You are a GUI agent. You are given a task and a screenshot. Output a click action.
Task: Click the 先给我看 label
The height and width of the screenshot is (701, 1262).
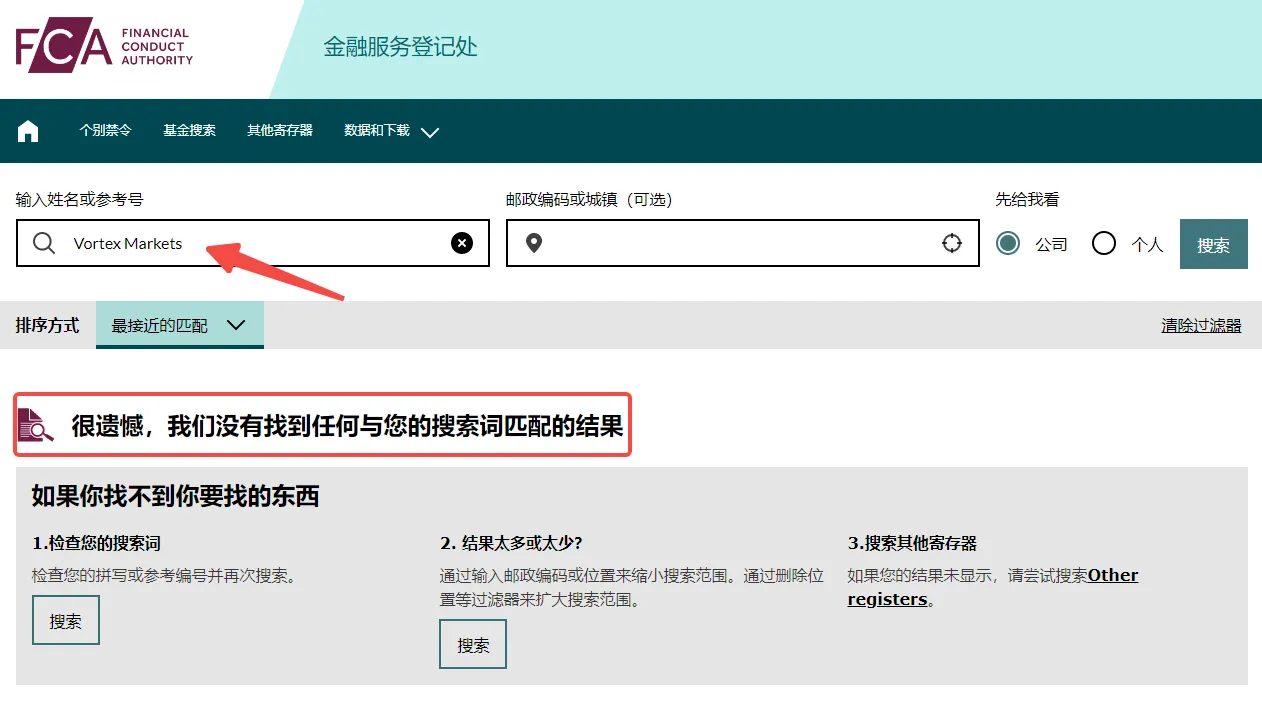[x=1027, y=199]
